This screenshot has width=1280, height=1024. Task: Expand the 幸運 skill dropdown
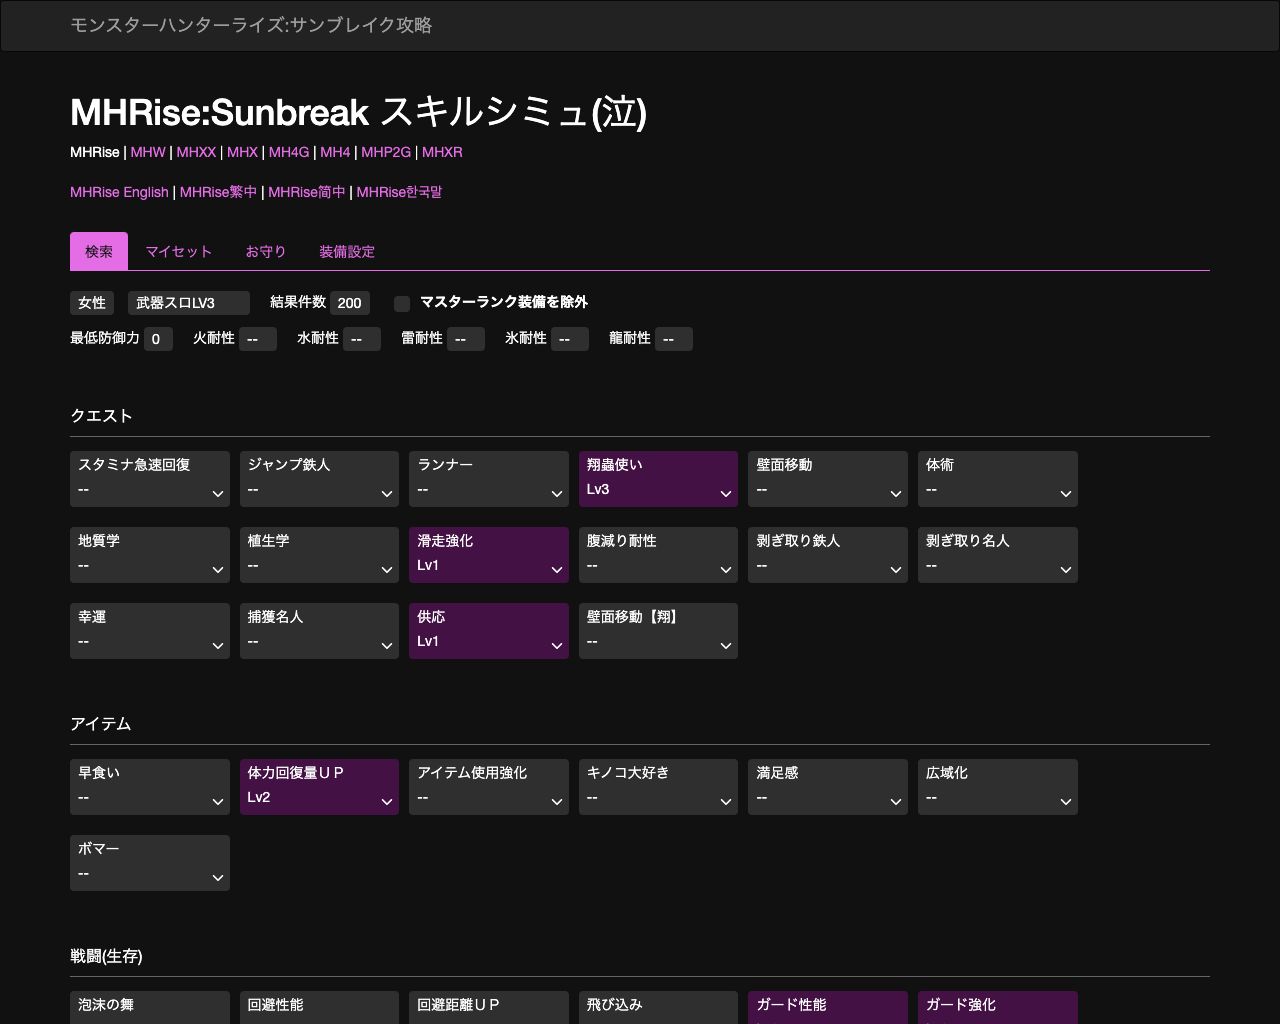tap(150, 631)
